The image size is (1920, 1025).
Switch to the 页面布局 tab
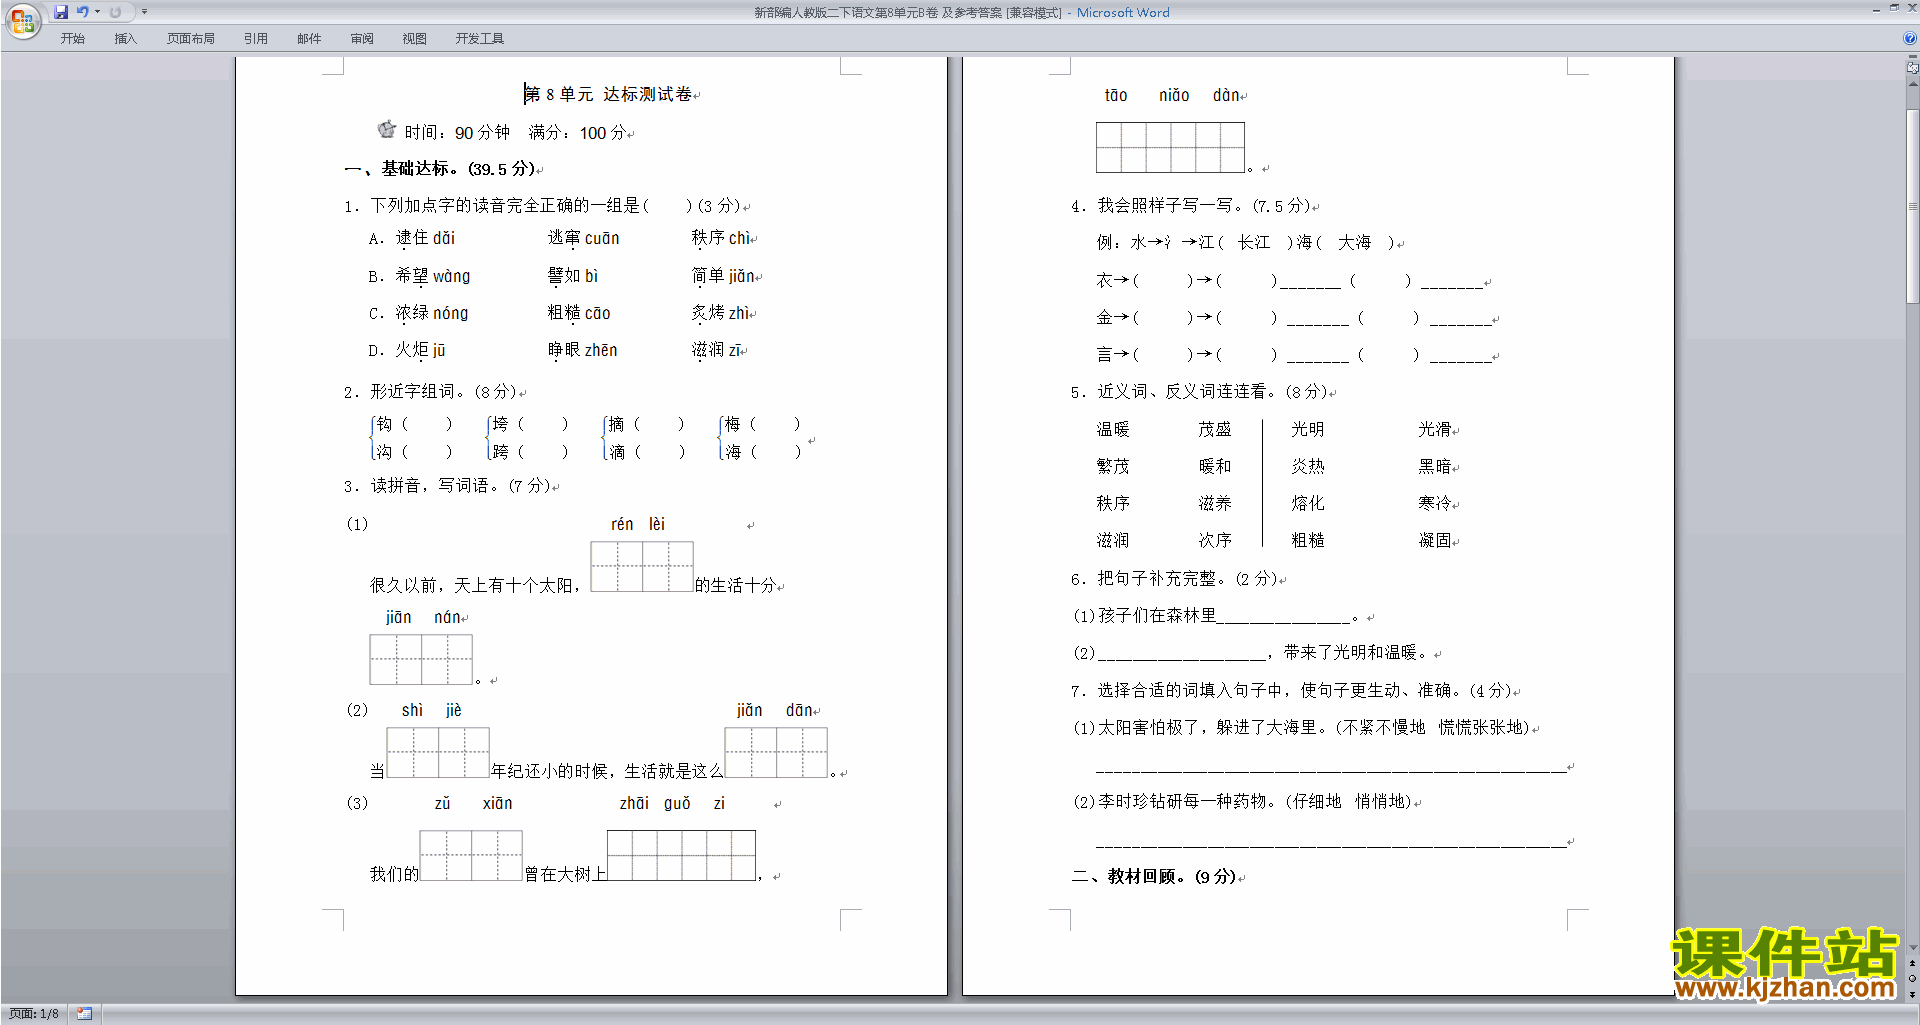coord(191,39)
